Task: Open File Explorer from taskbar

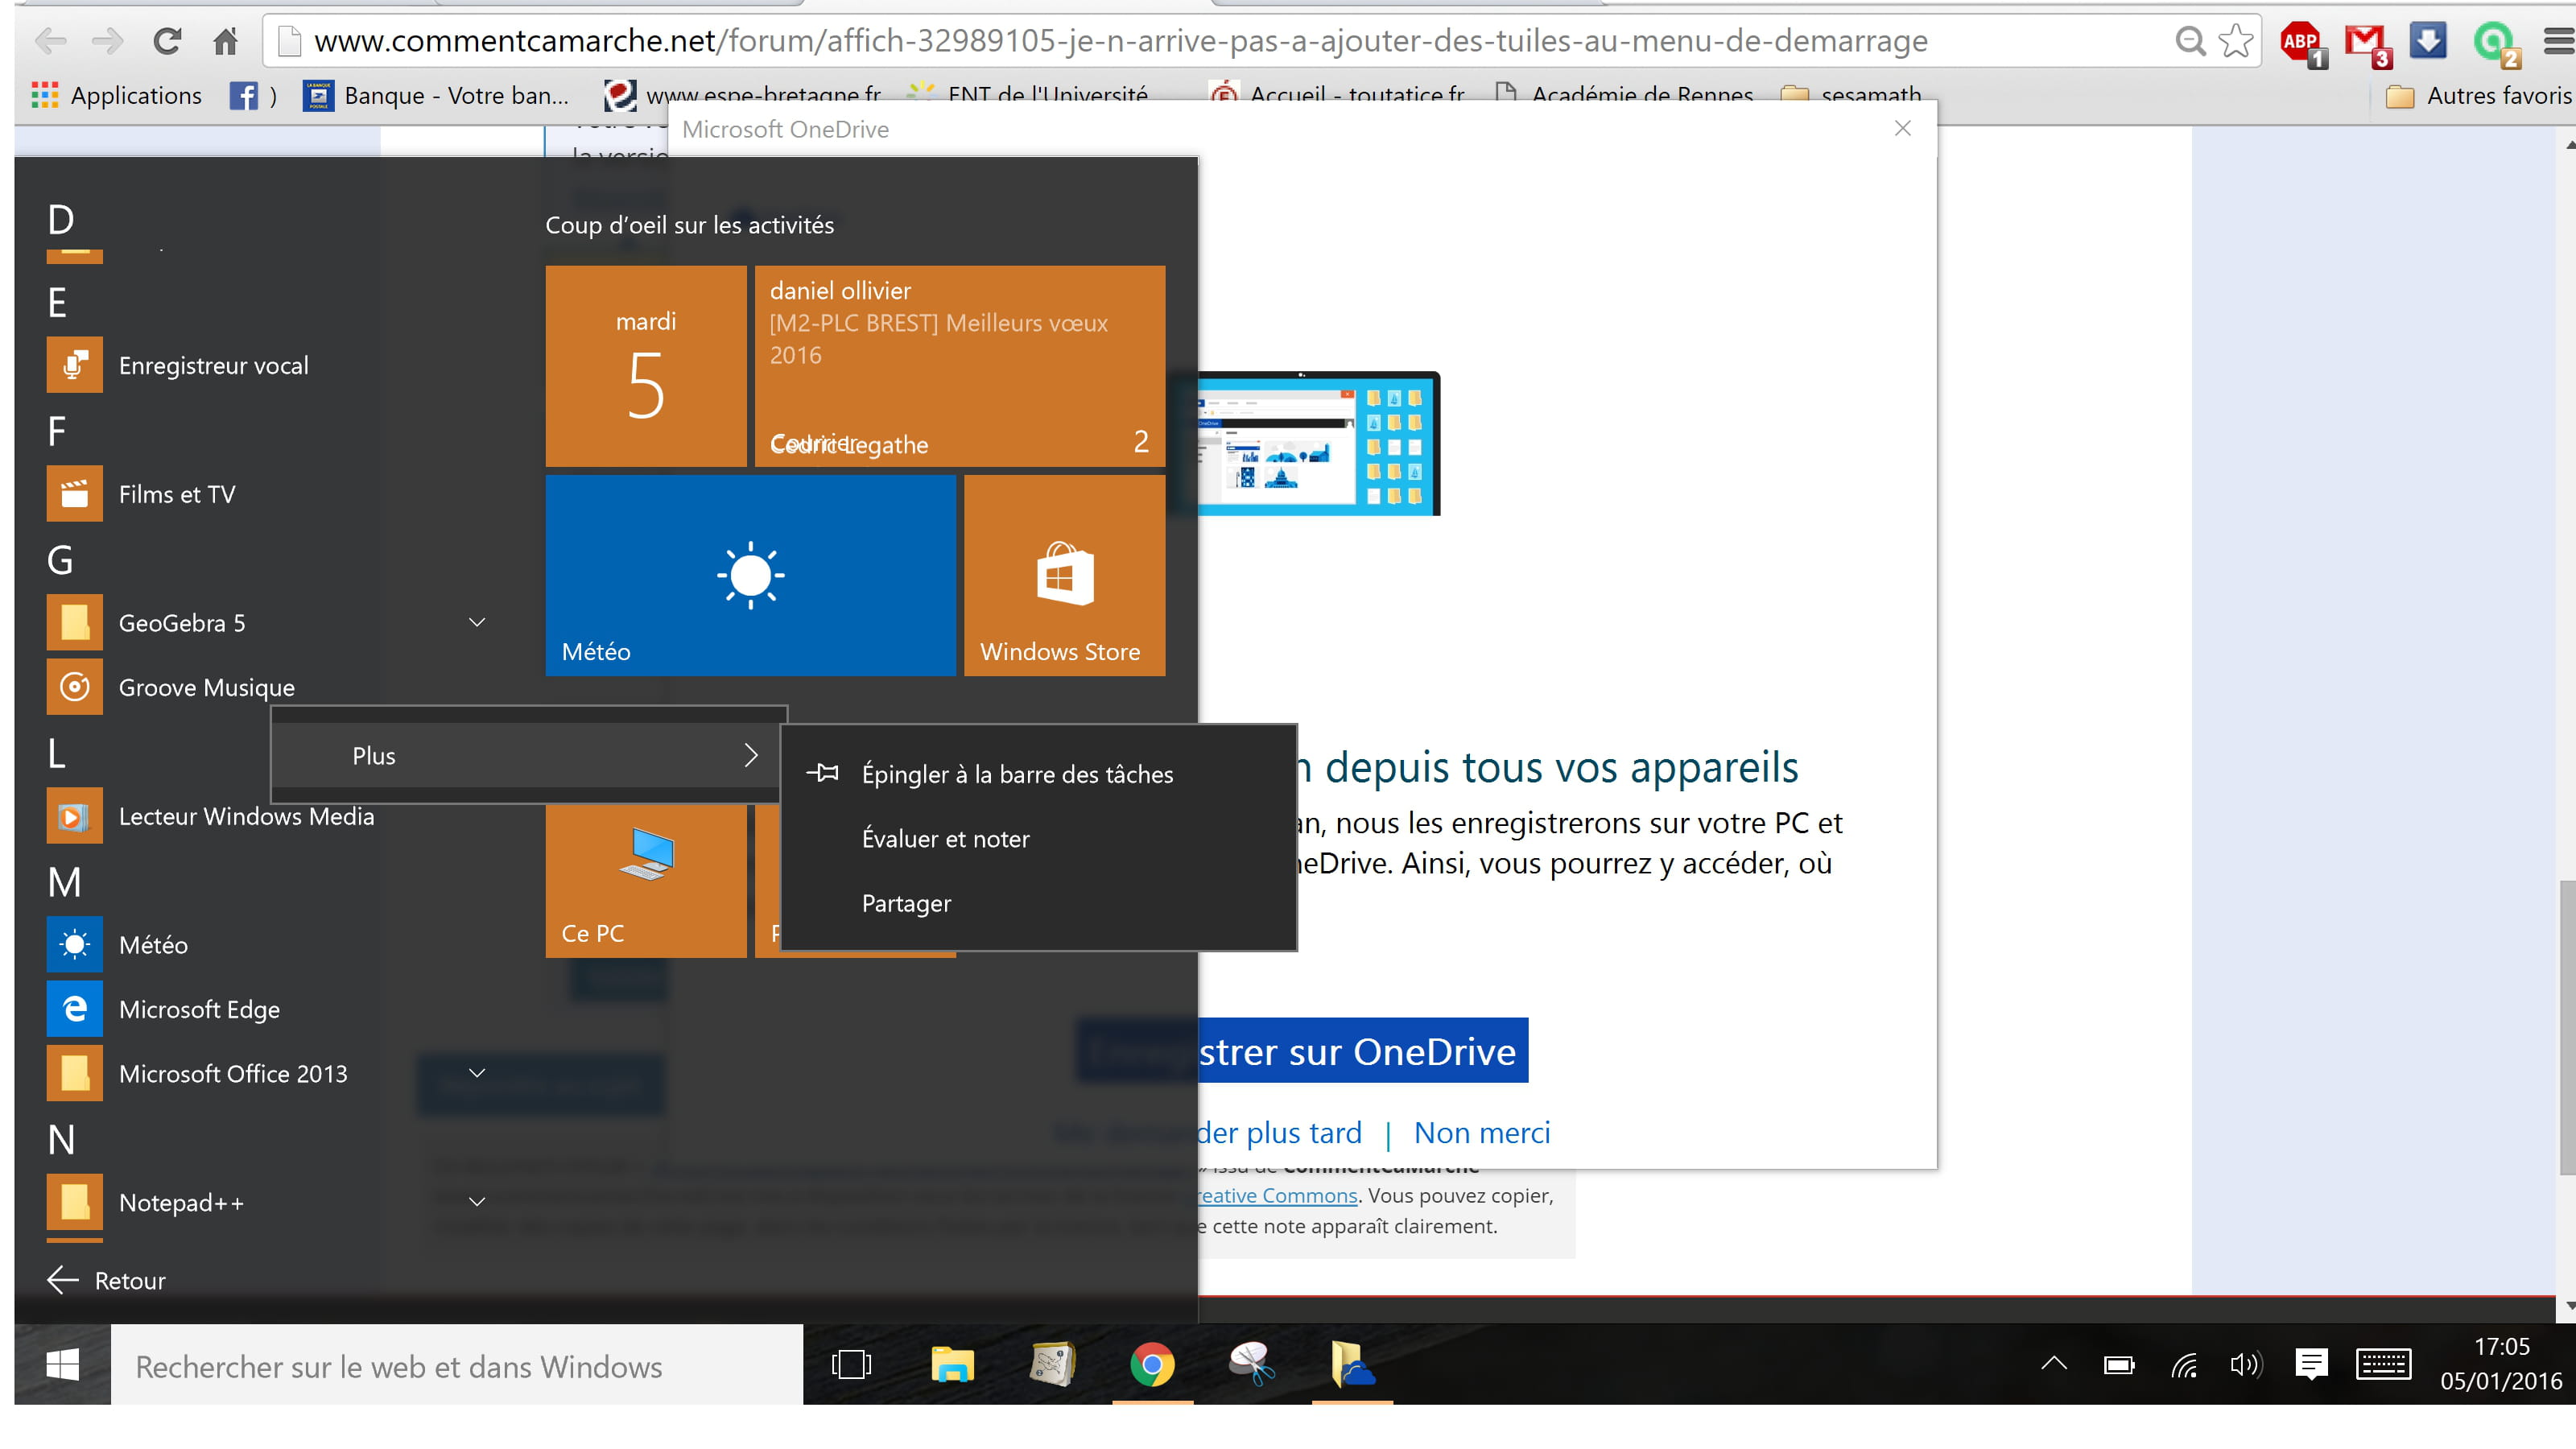Action: (x=952, y=1365)
